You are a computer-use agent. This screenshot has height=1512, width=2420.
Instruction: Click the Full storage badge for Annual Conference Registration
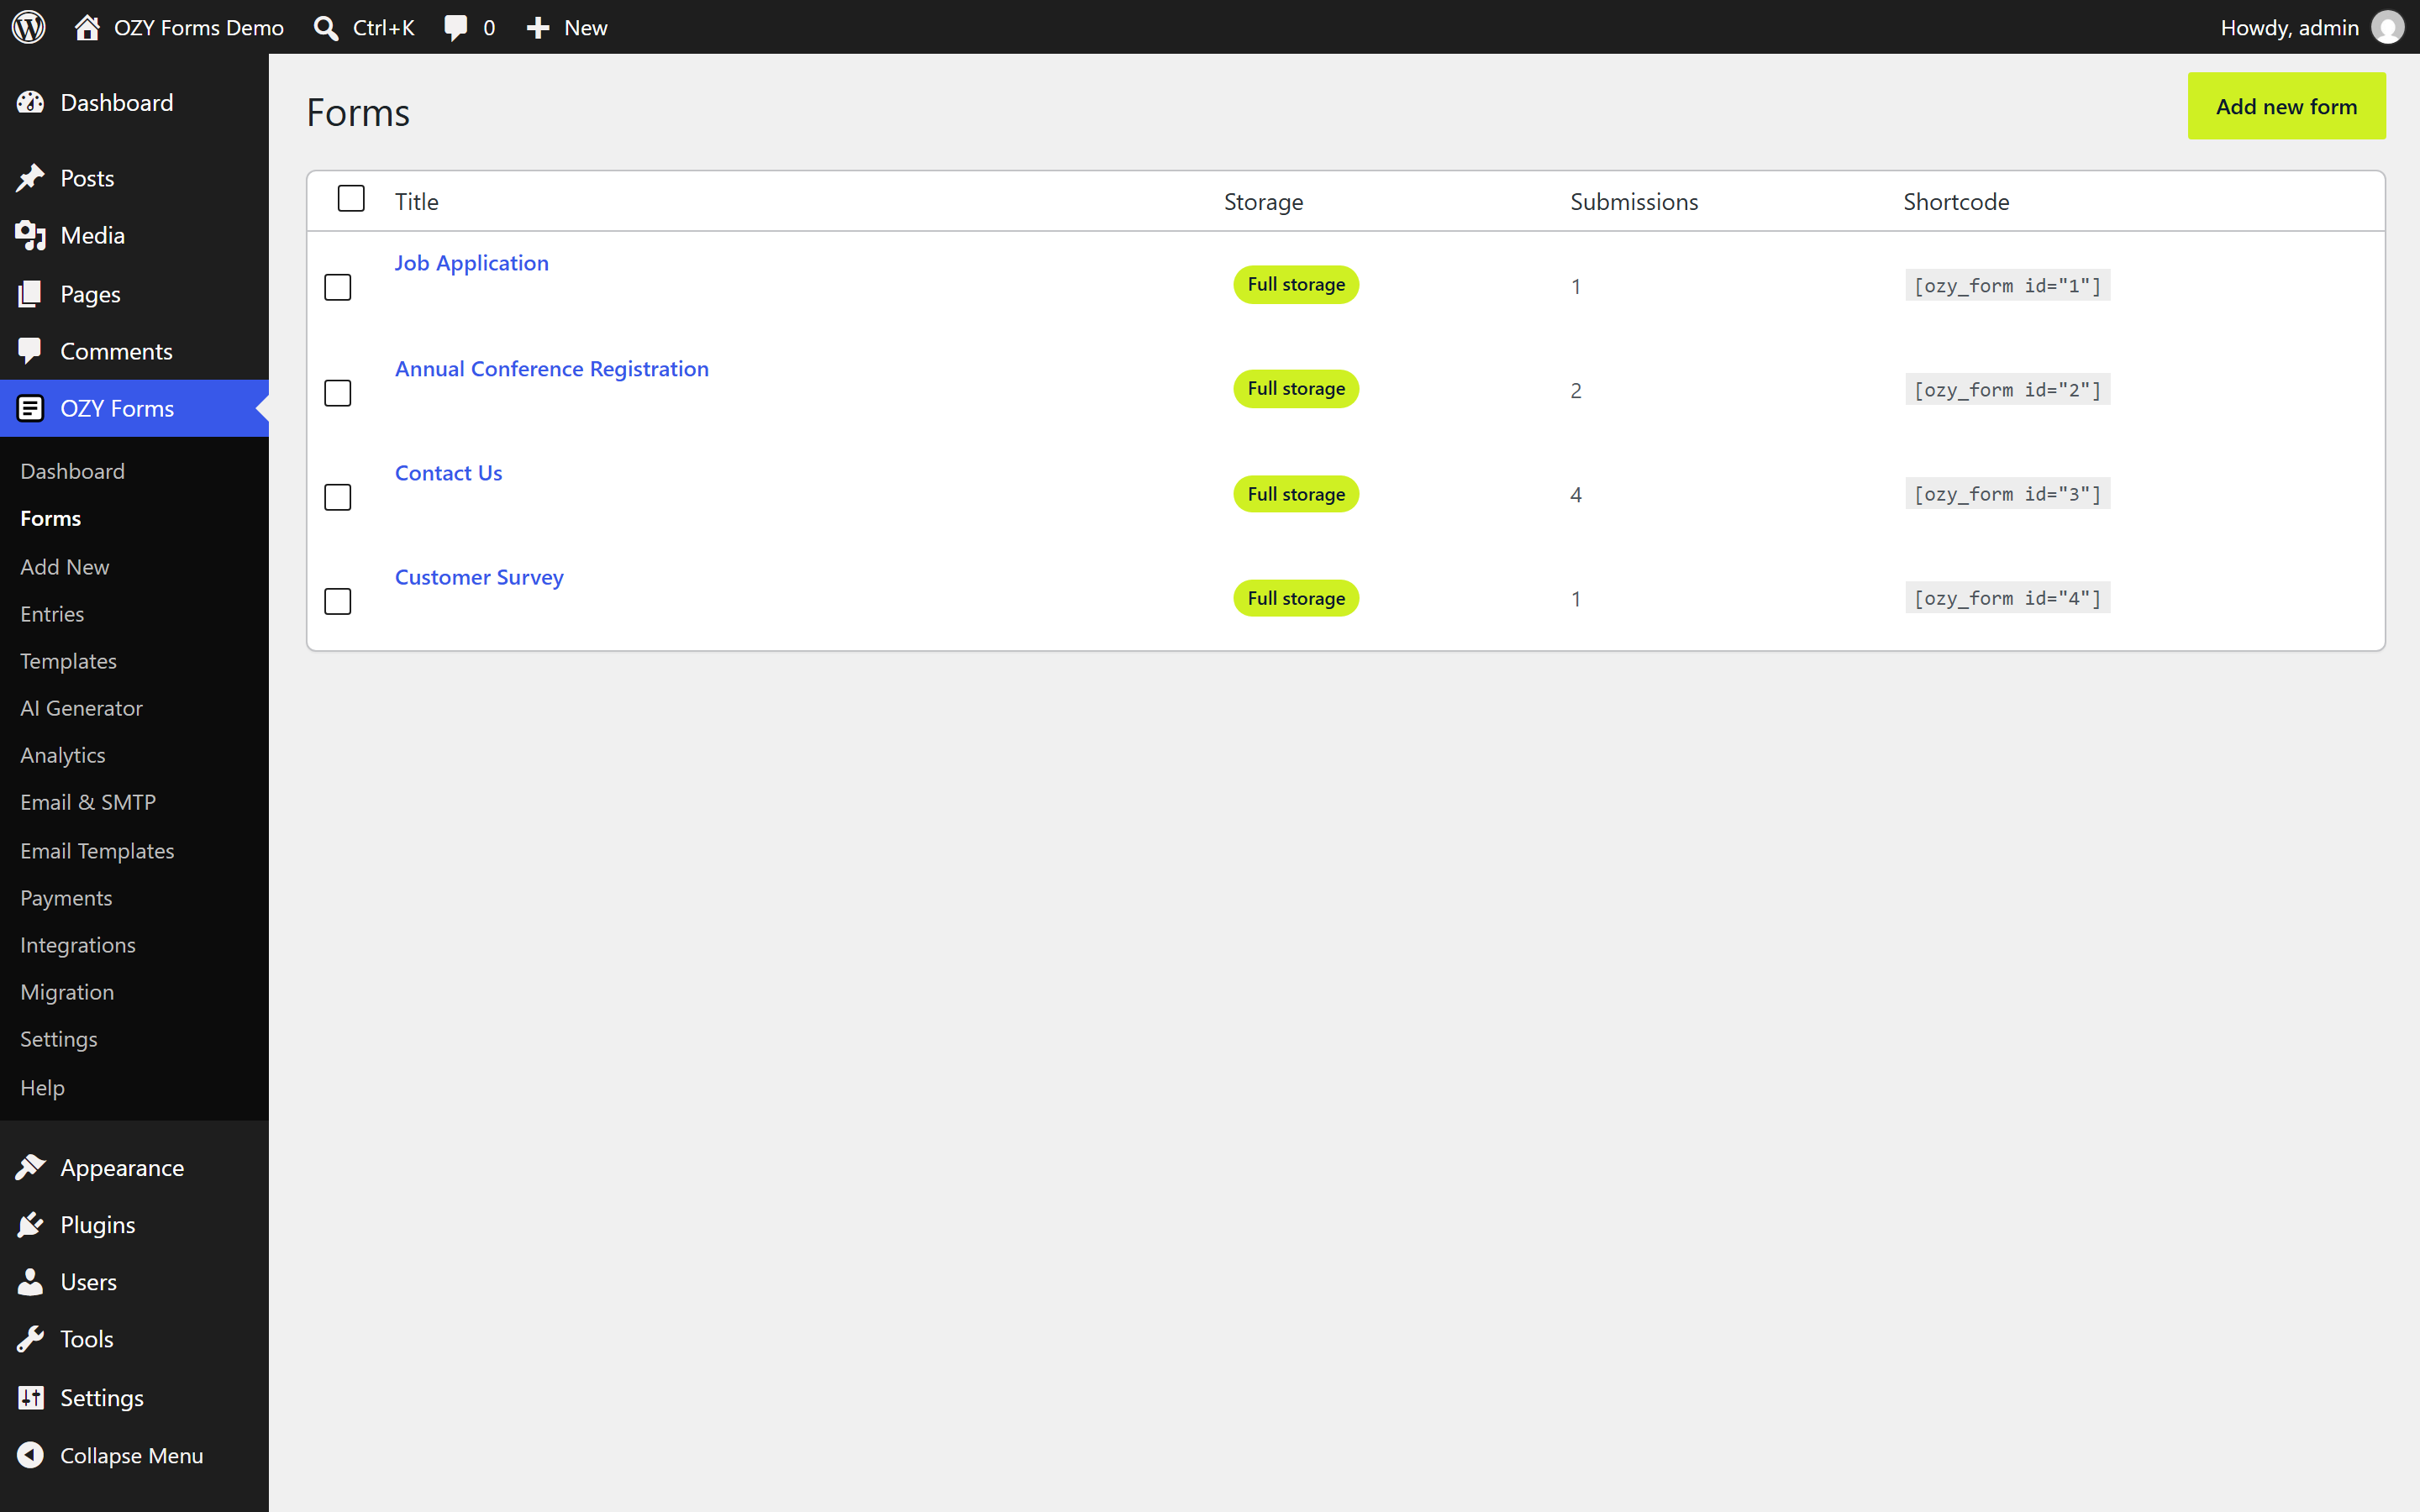[1296, 388]
